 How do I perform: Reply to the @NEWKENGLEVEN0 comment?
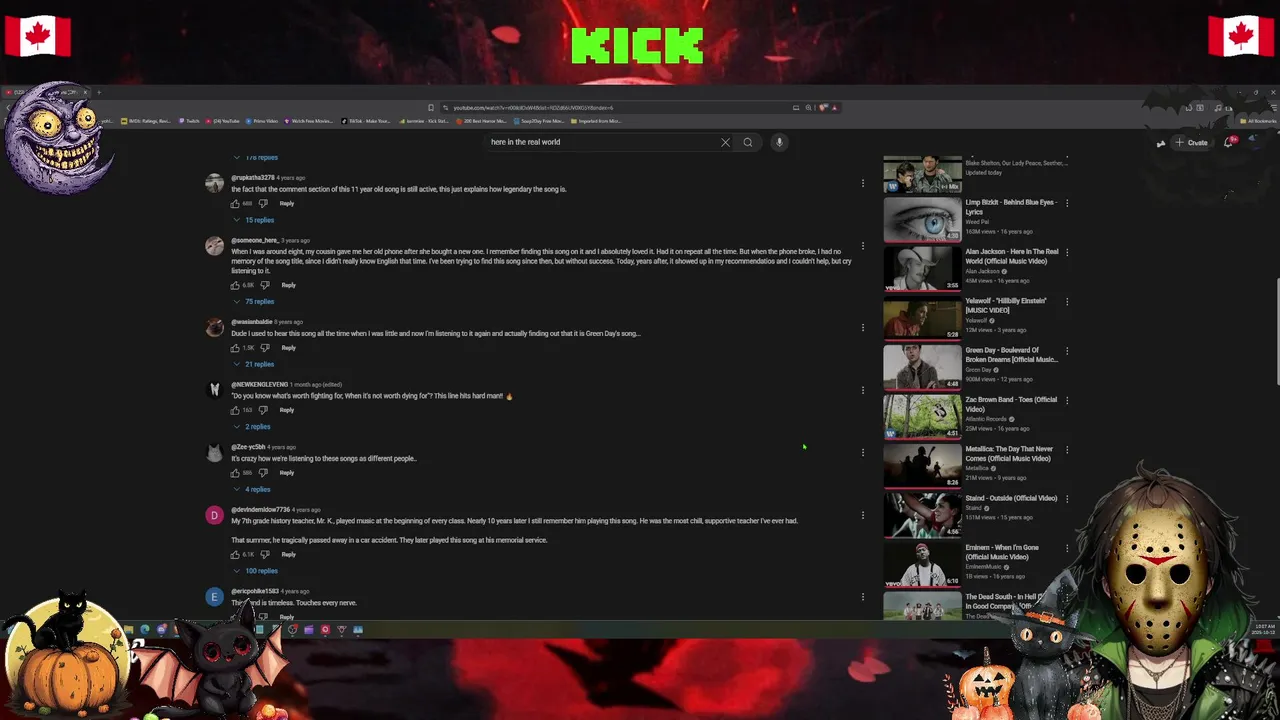[287, 410]
